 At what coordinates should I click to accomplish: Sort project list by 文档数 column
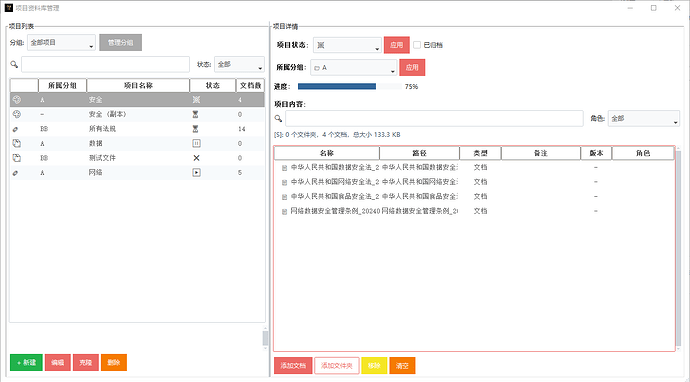click(x=250, y=85)
